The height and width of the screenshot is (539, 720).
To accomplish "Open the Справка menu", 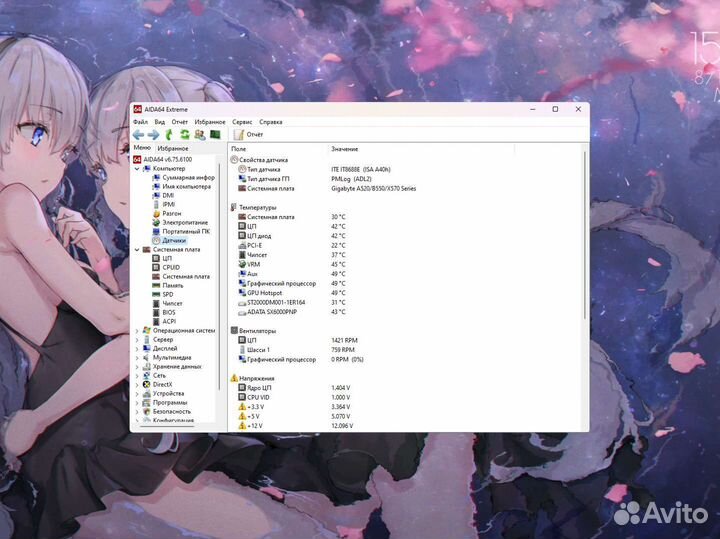I will (270, 122).
